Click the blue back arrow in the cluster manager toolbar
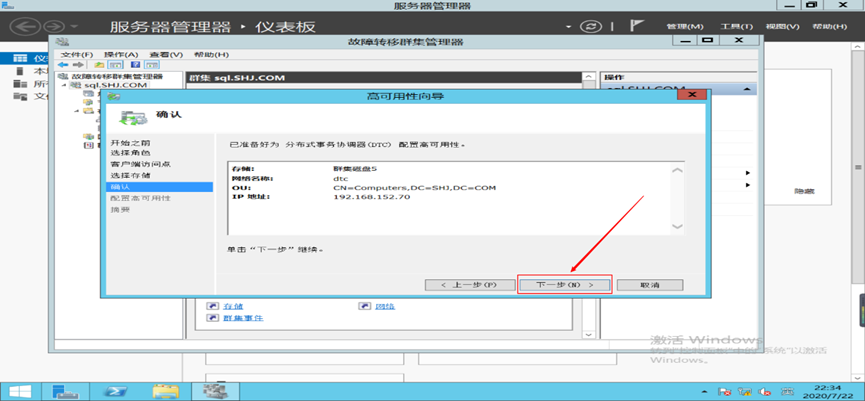Viewport: 865px width, 401px height. click(x=63, y=65)
